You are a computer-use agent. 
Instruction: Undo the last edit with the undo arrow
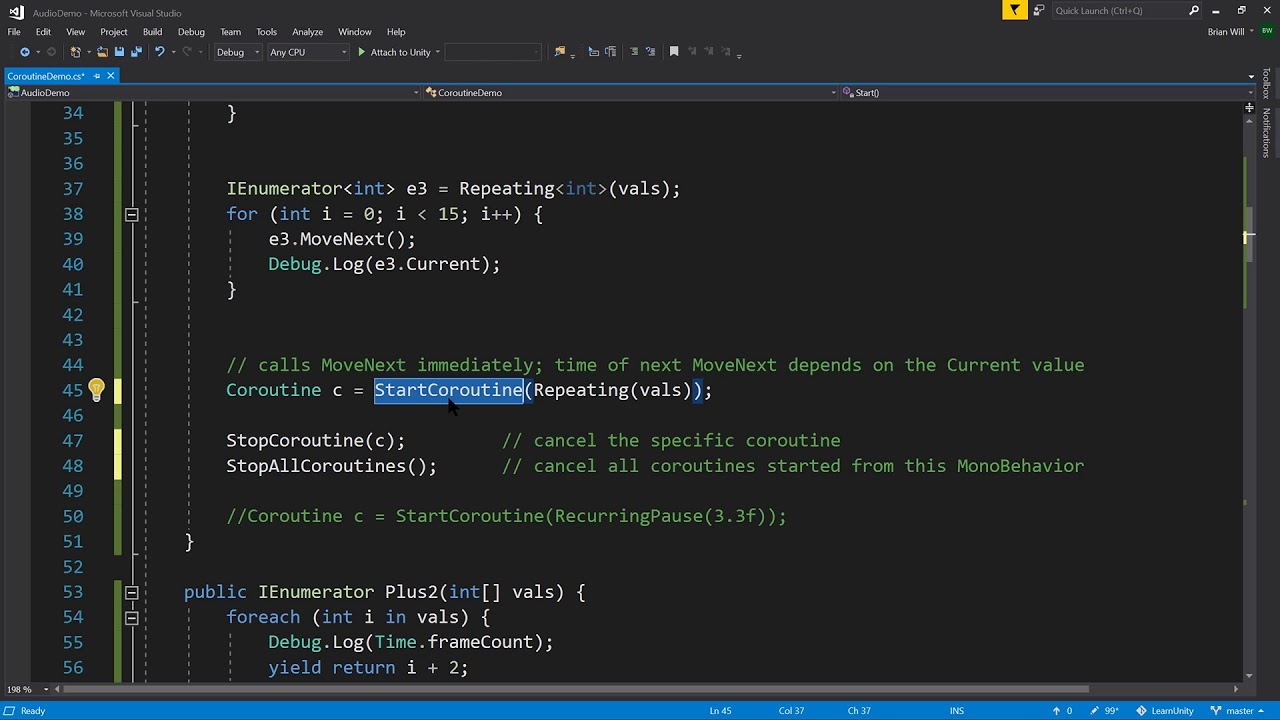click(159, 52)
